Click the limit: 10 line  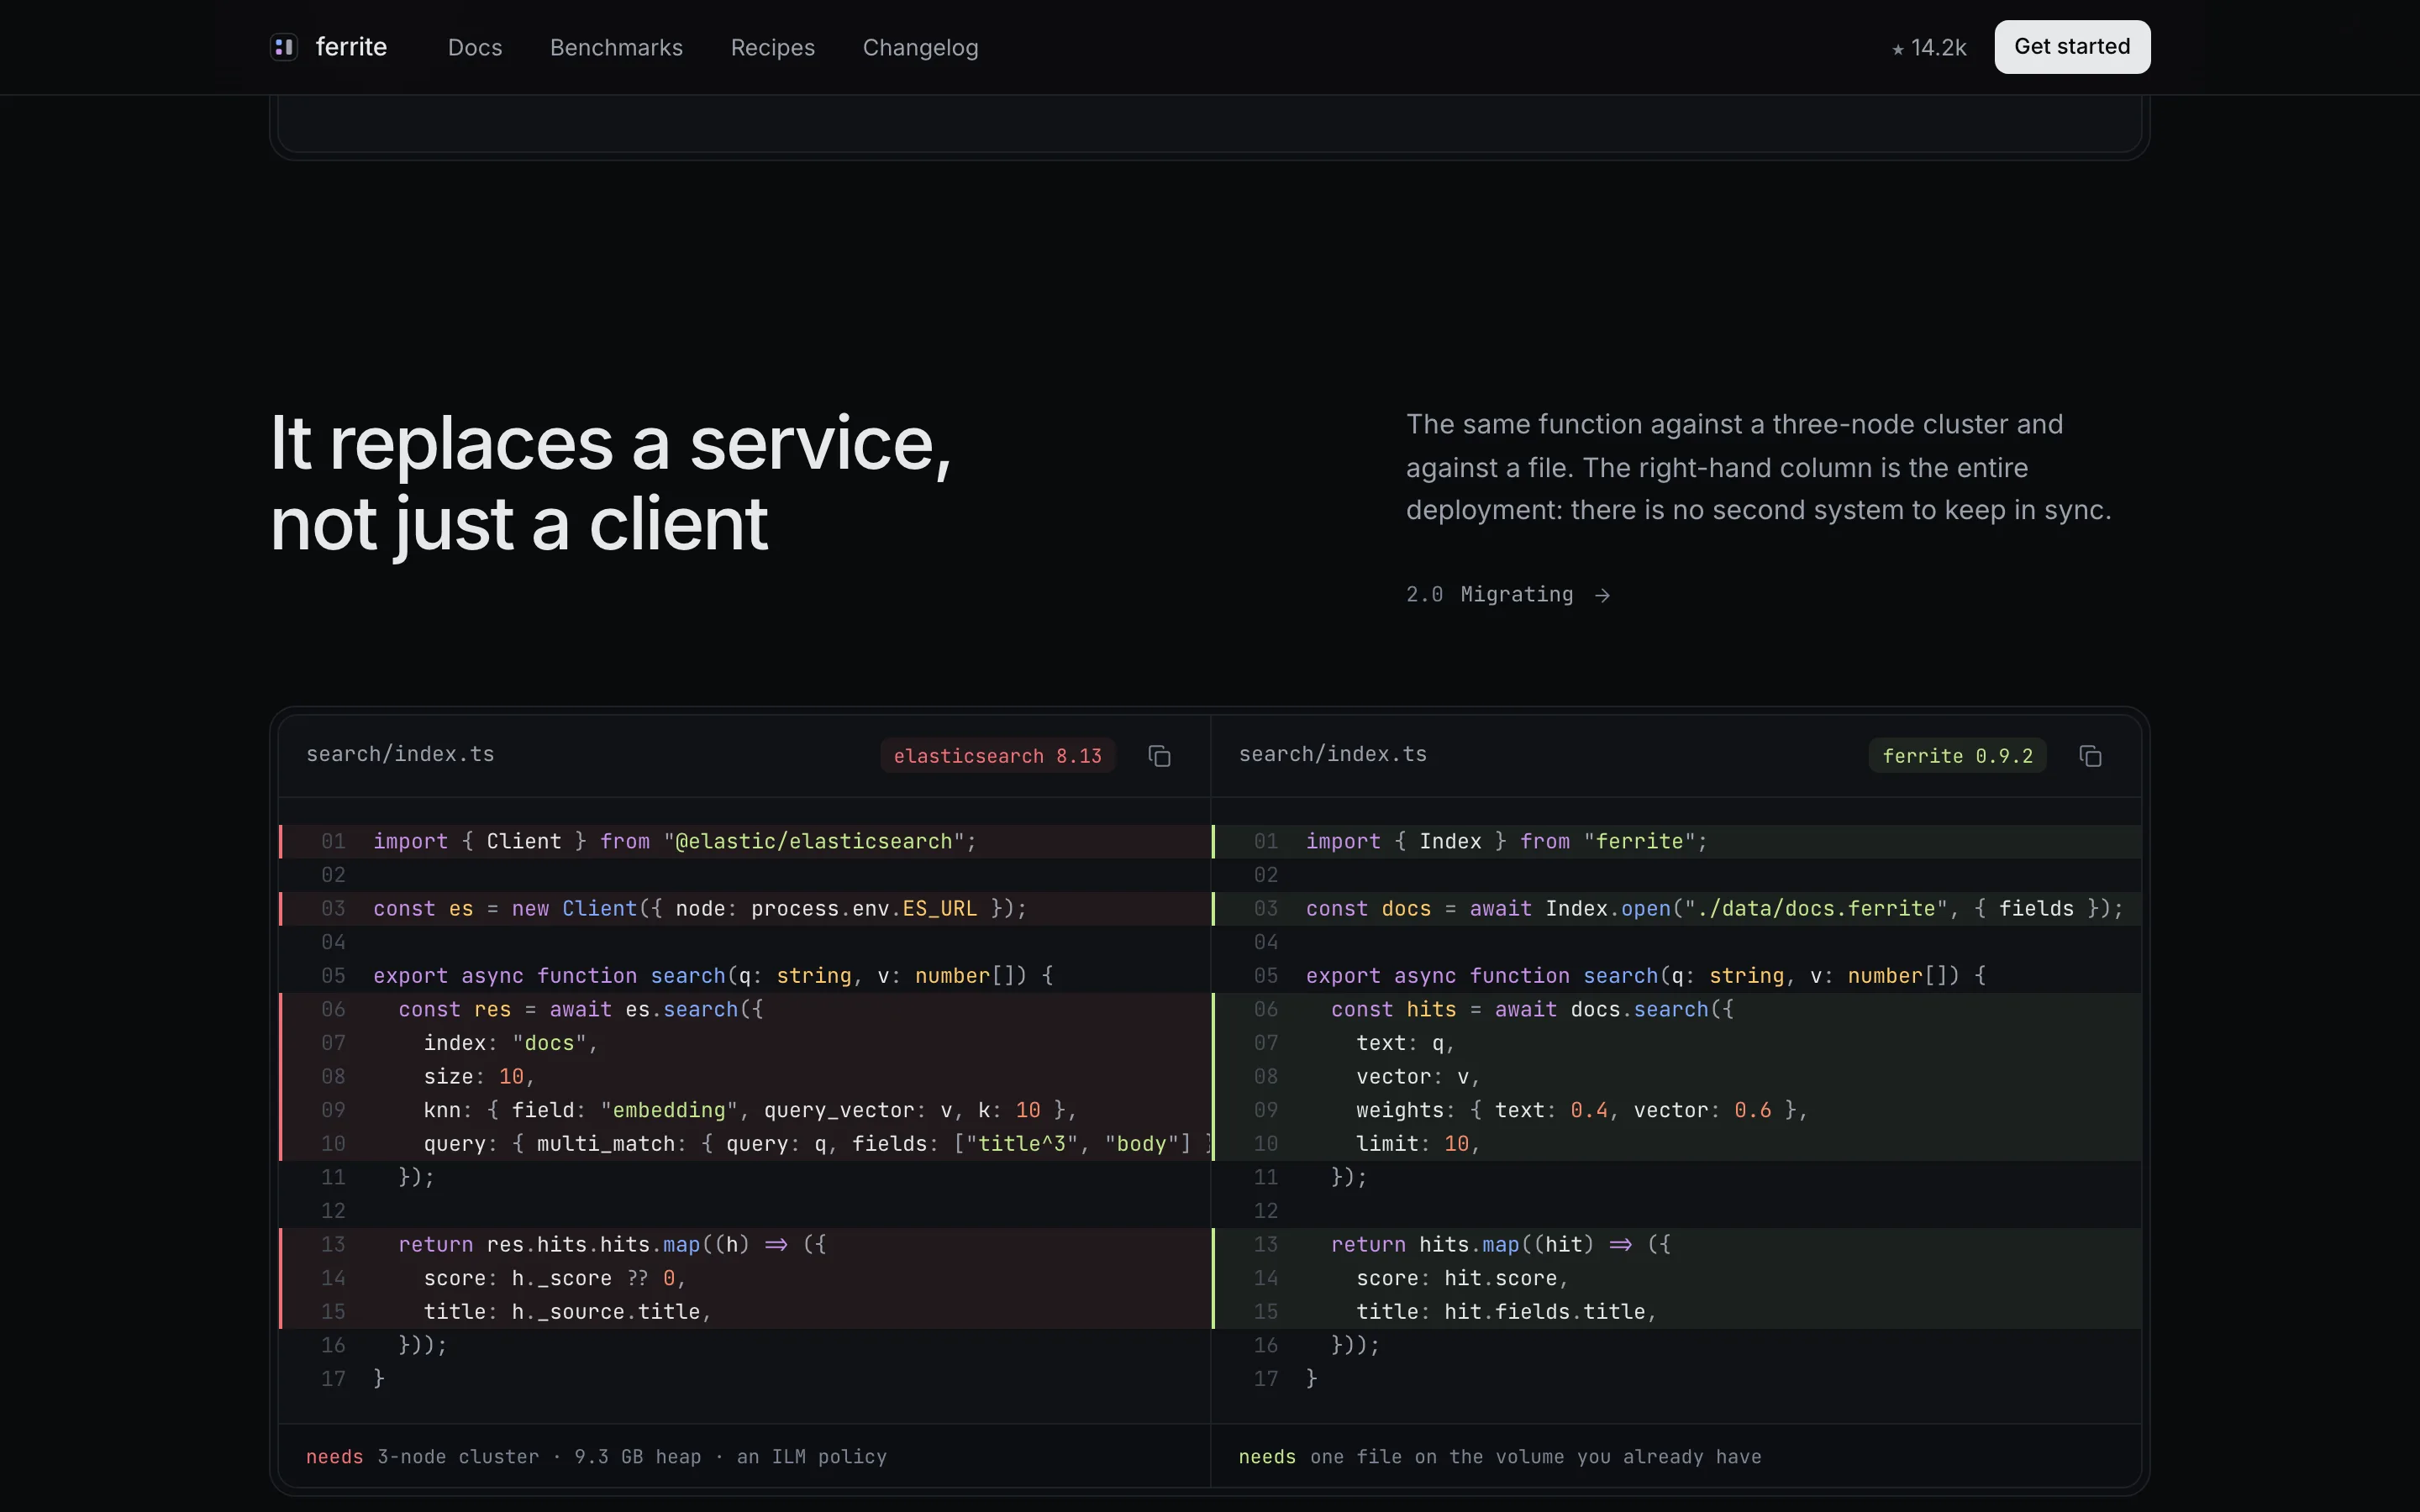(x=1677, y=1144)
